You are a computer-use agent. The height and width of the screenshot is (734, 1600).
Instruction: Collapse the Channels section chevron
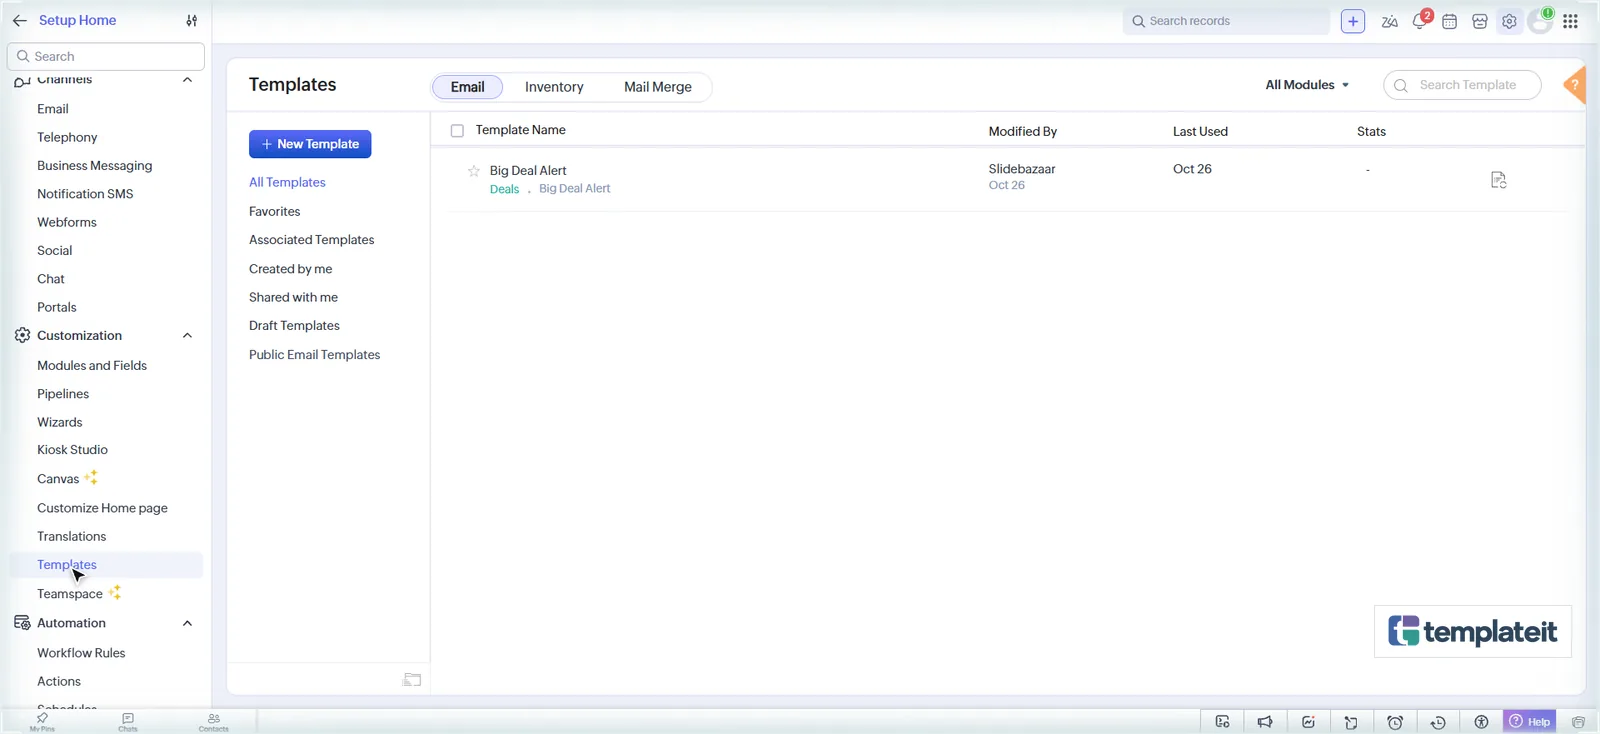[187, 80]
